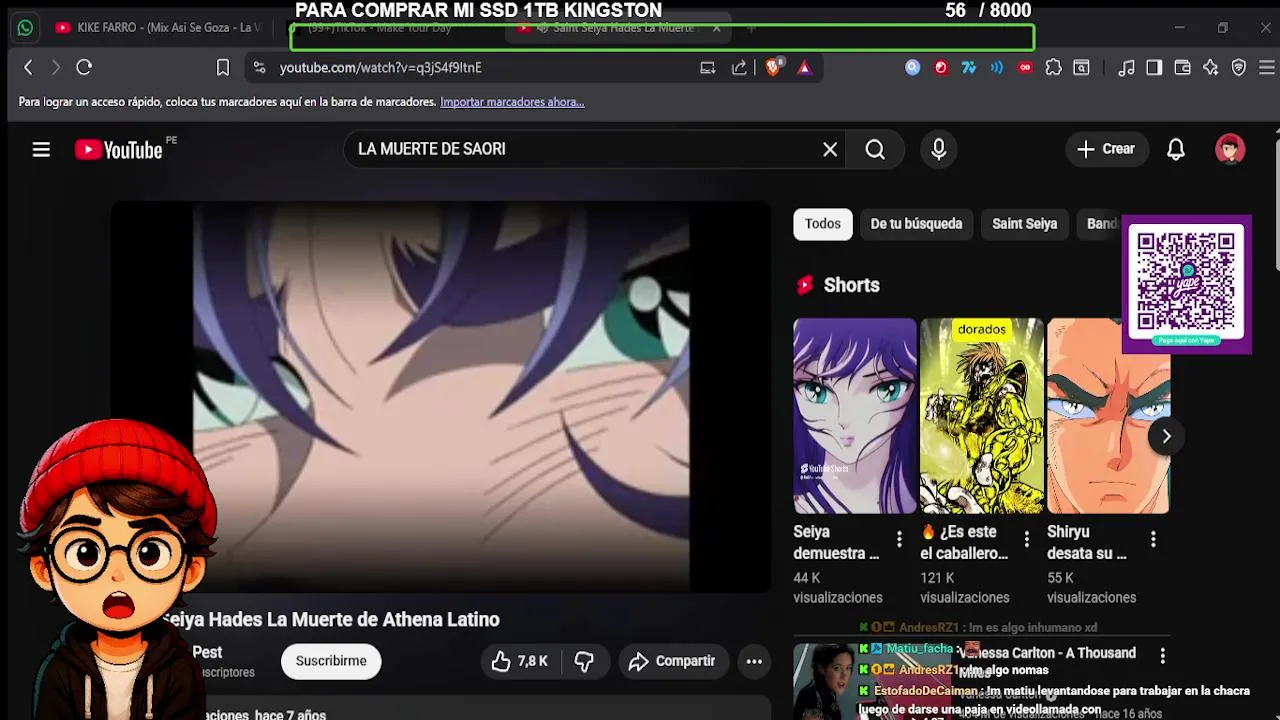The image size is (1280, 720).
Task: Switch to the pinned WhatsApp tab
Action: pyautogui.click(x=25, y=28)
